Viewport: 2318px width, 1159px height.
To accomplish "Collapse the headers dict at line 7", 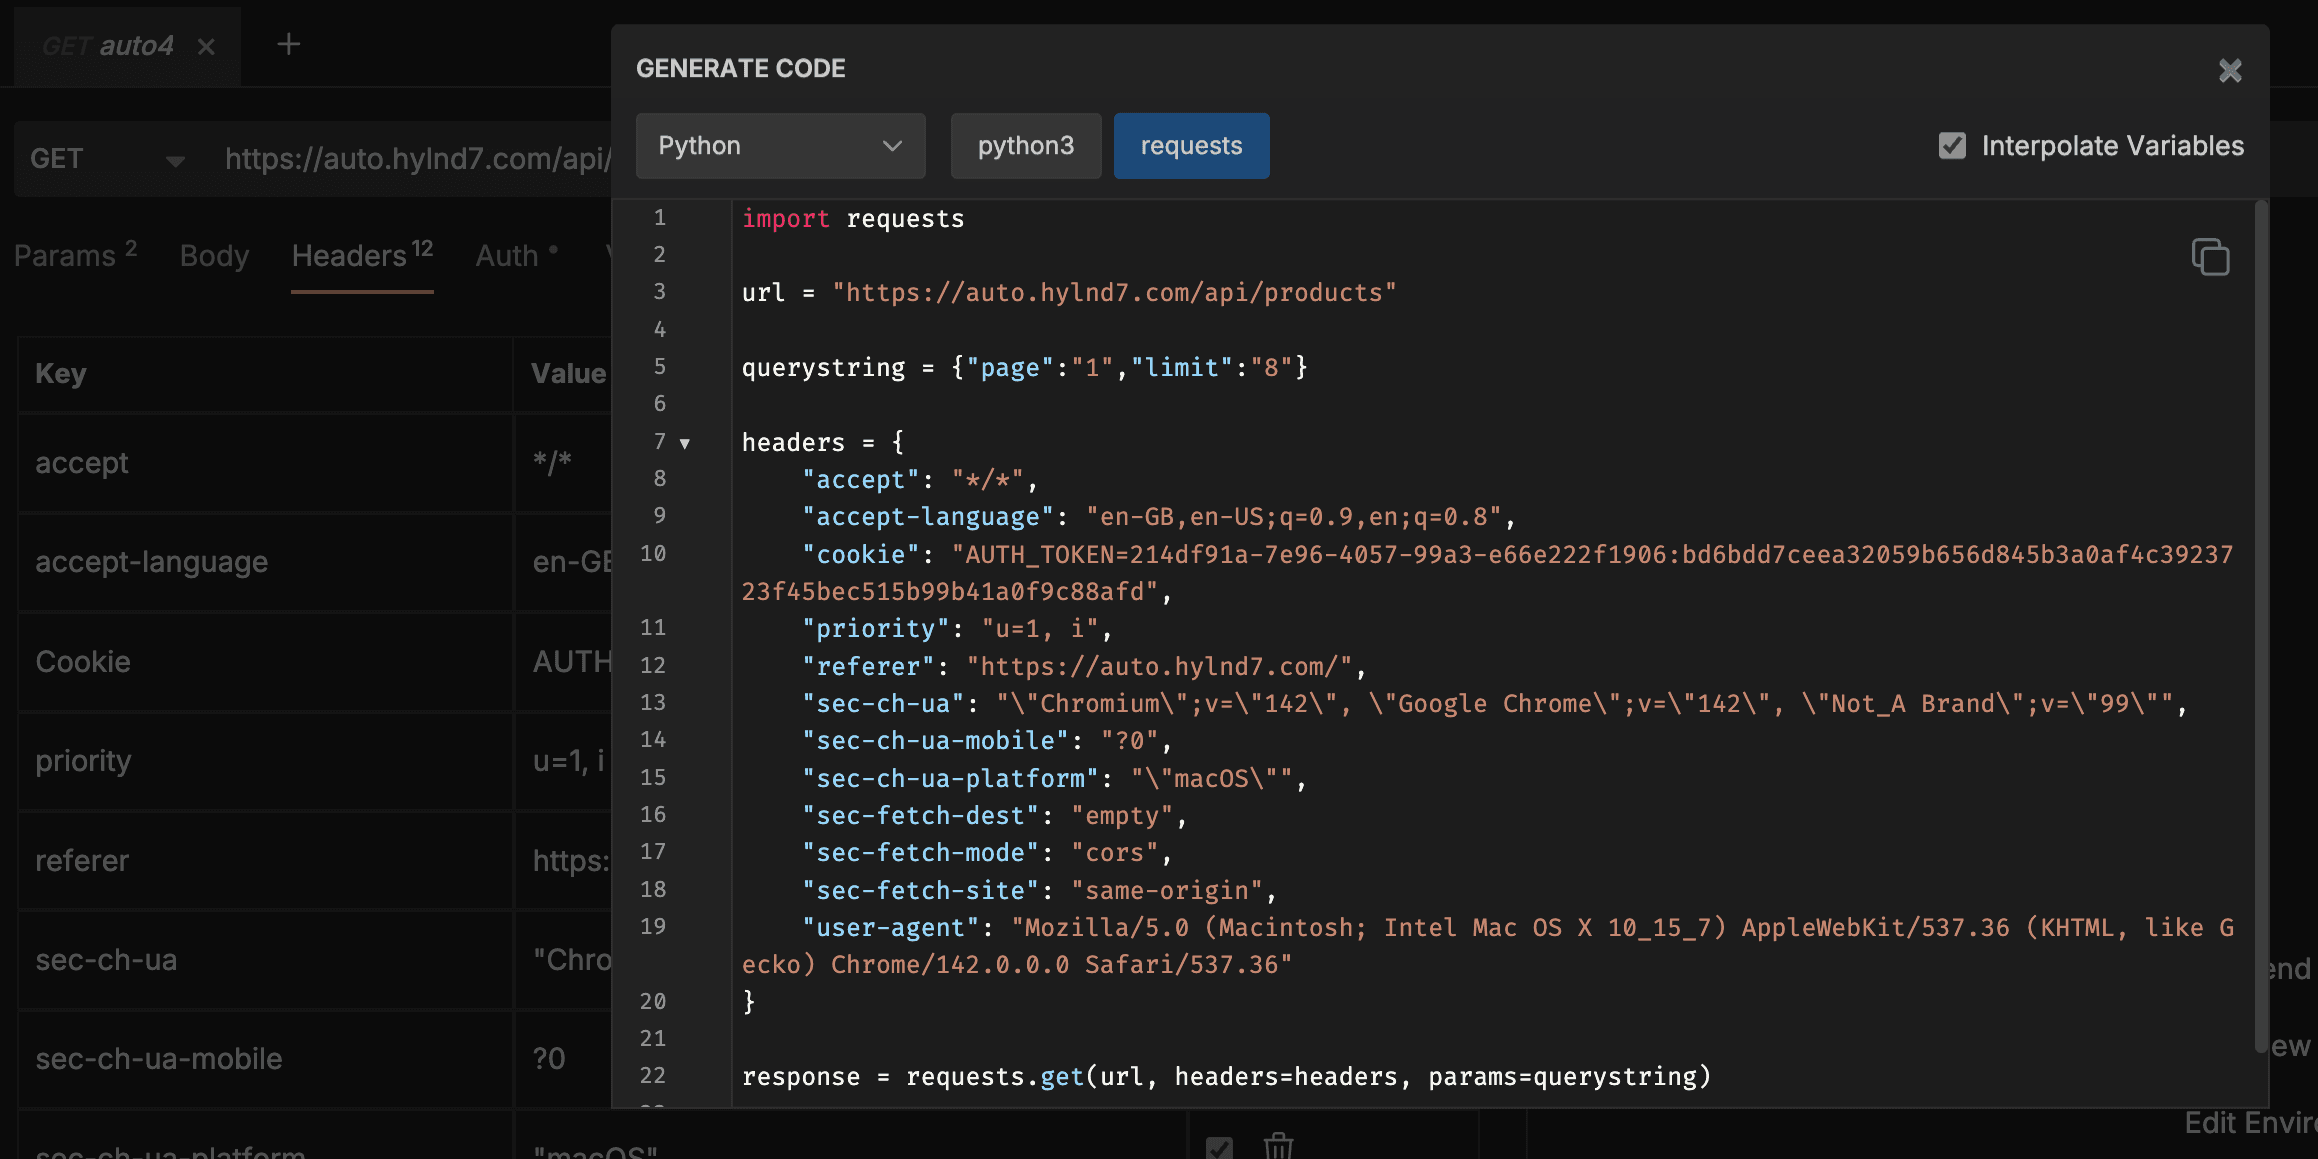I will pyautogui.click(x=685, y=443).
